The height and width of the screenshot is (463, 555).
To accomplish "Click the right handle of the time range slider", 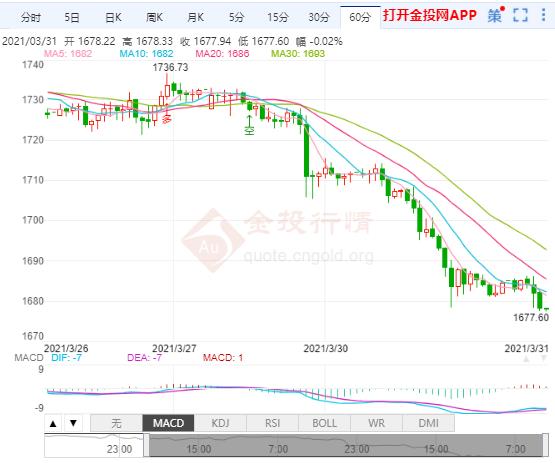I will point(546,445).
